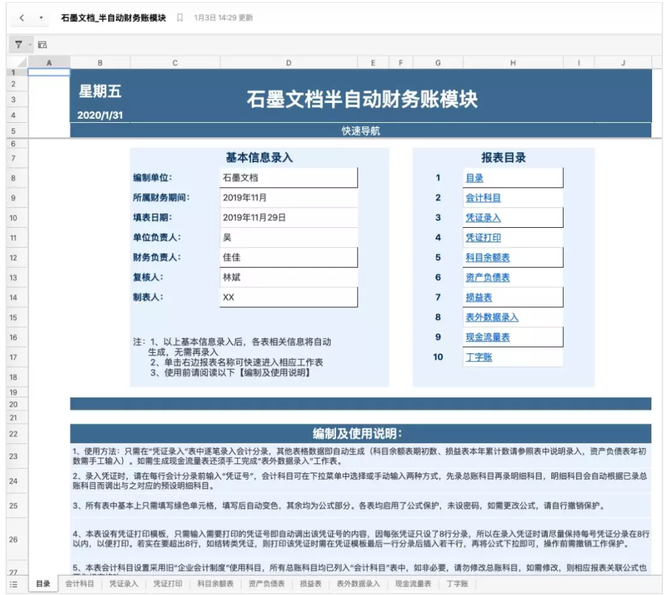Screen dimensions: 670x595
Task: Click the select-all corner of the grid
Action: coord(16,62)
